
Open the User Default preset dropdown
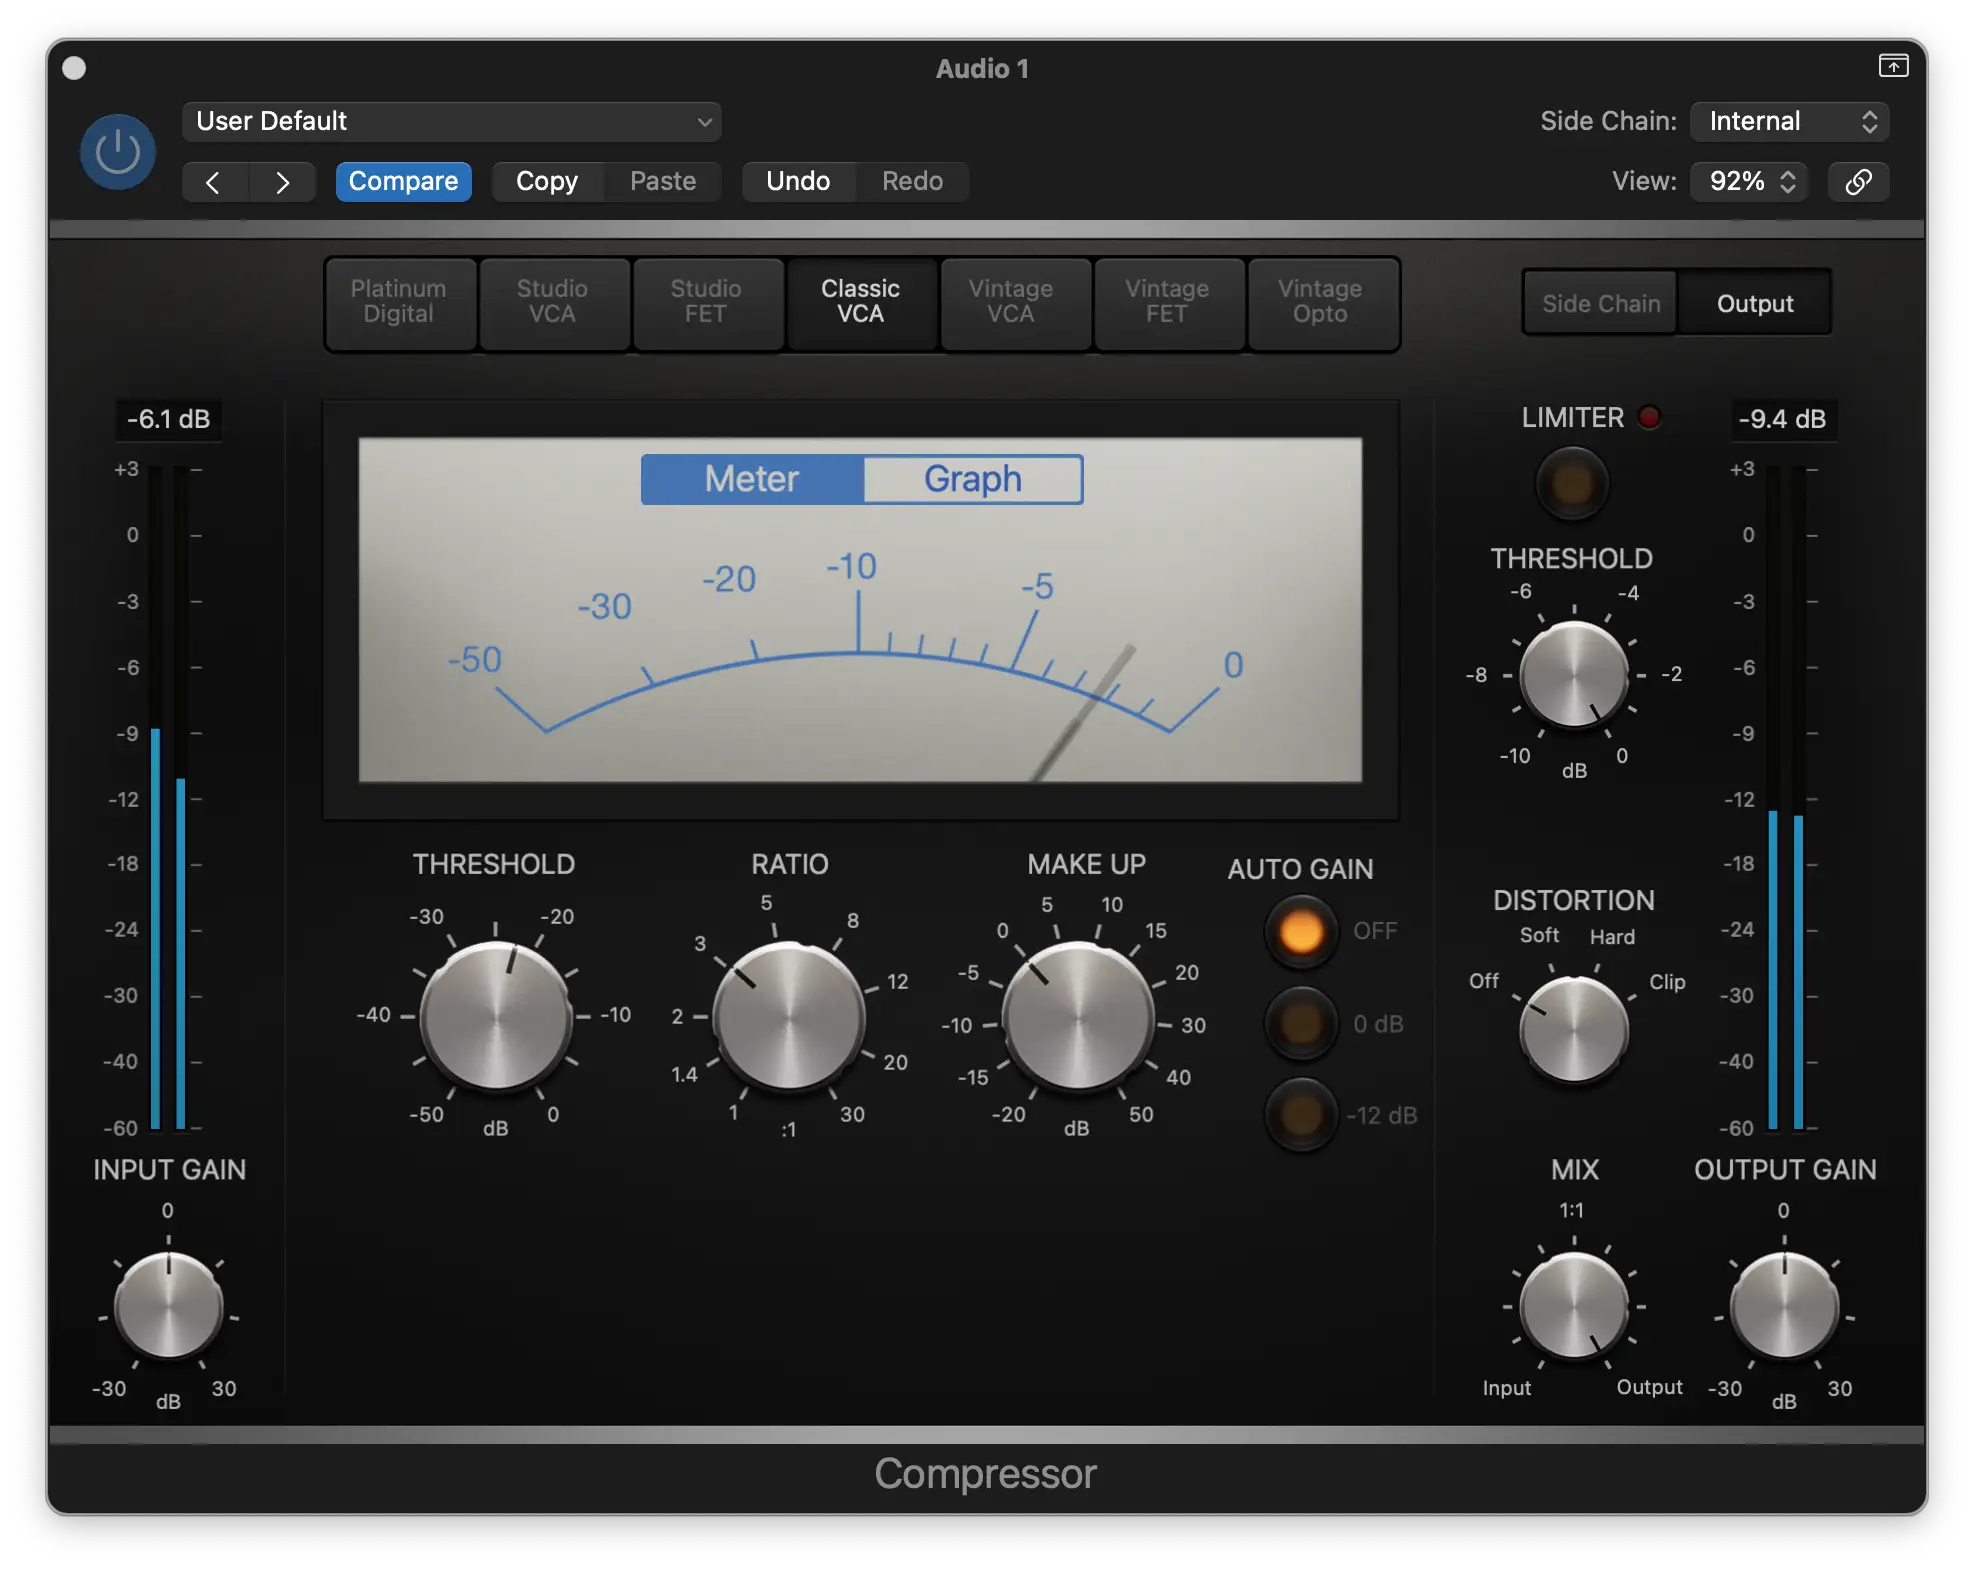coord(451,122)
